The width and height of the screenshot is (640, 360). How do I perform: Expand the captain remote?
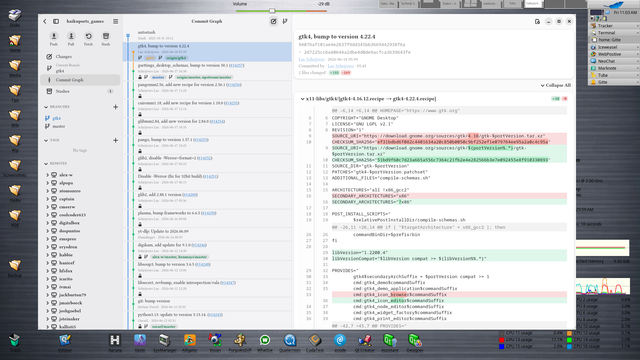point(47,199)
